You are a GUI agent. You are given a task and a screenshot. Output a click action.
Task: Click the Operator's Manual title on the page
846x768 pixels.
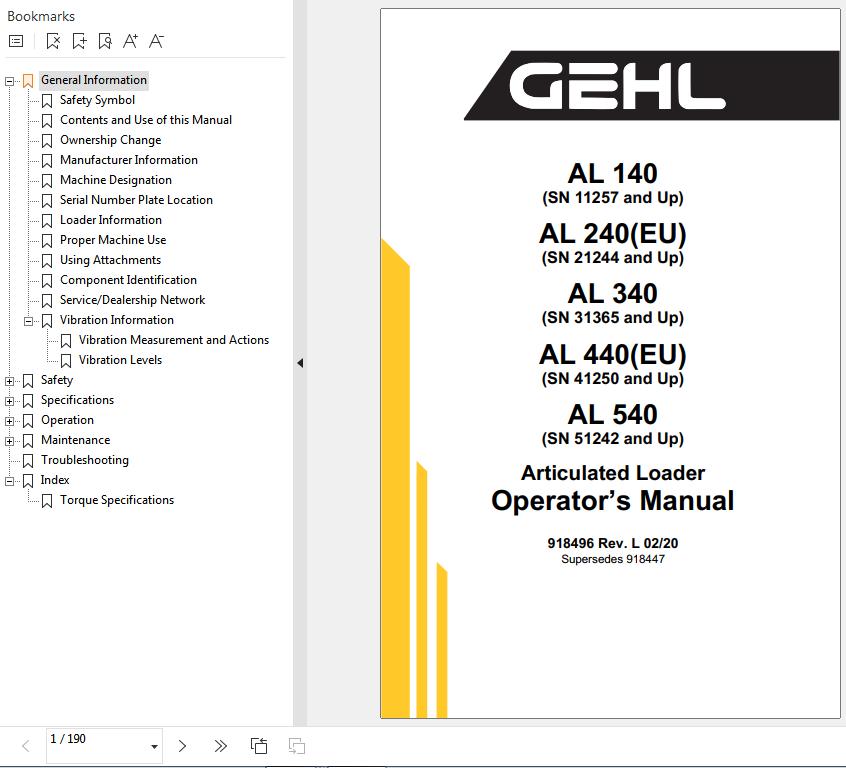point(612,500)
